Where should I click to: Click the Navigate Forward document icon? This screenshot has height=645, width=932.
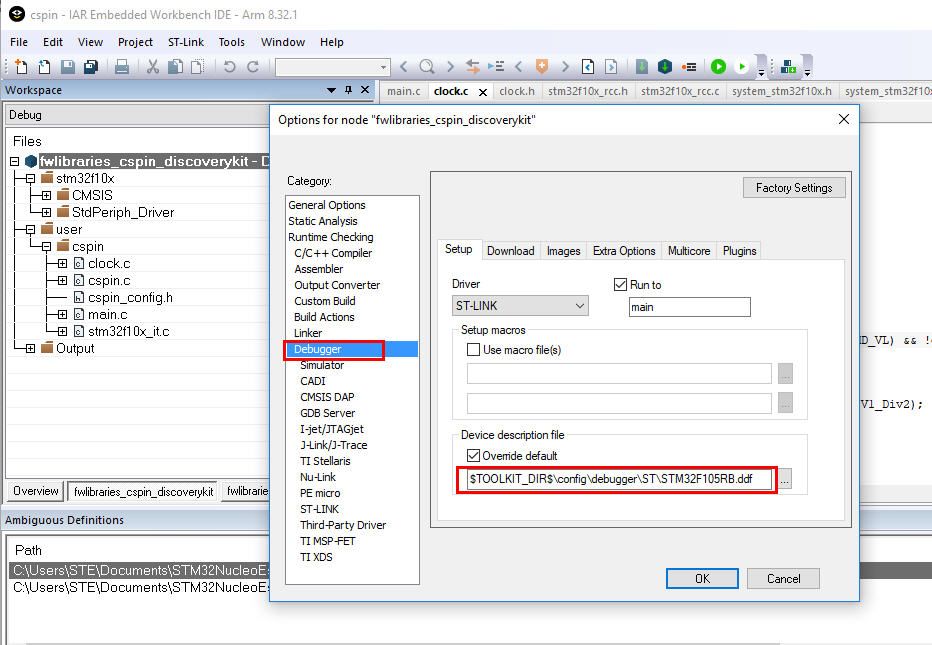pos(611,67)
